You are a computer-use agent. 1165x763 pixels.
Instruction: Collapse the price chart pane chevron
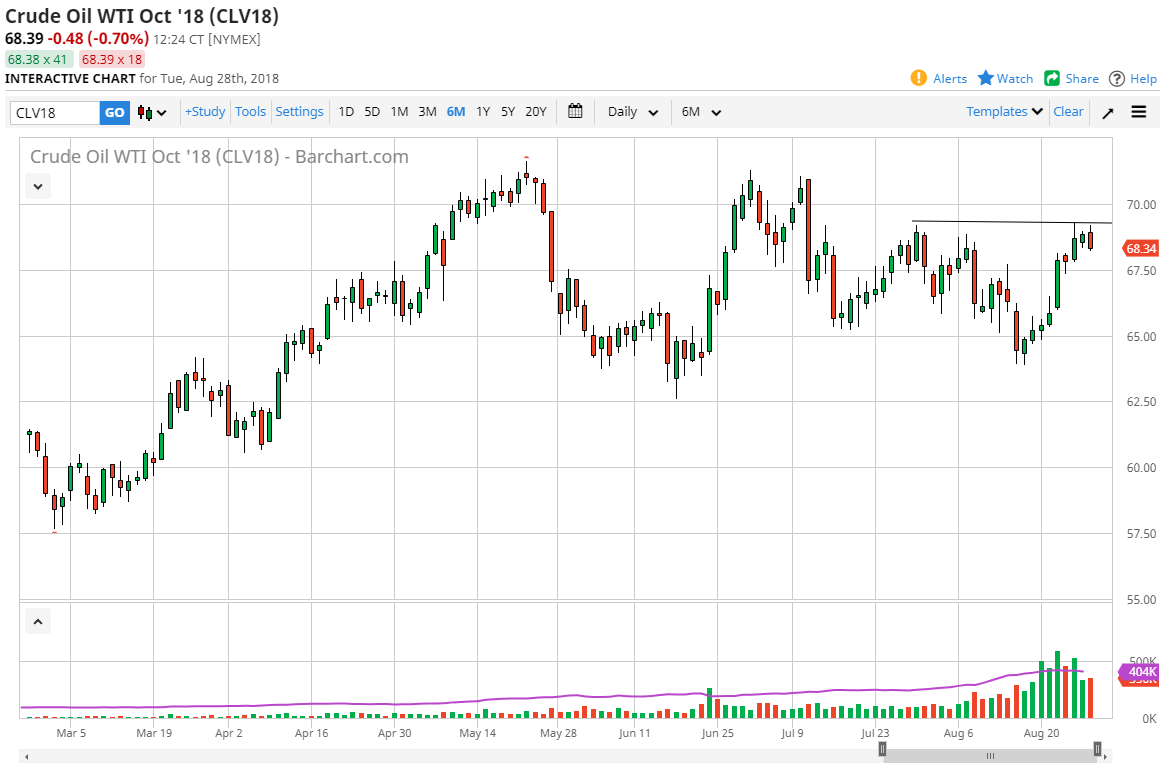coord(38,186)
